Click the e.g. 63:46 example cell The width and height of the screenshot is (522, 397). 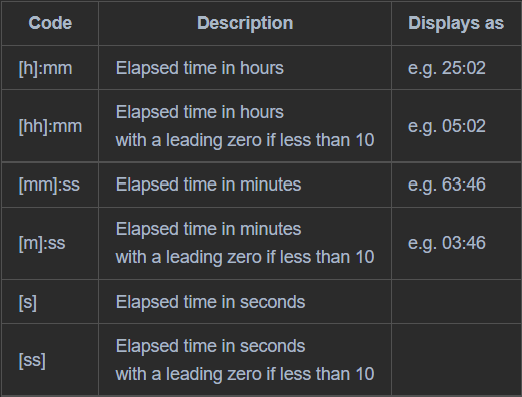pyautogui.click(x=456, y=185)
